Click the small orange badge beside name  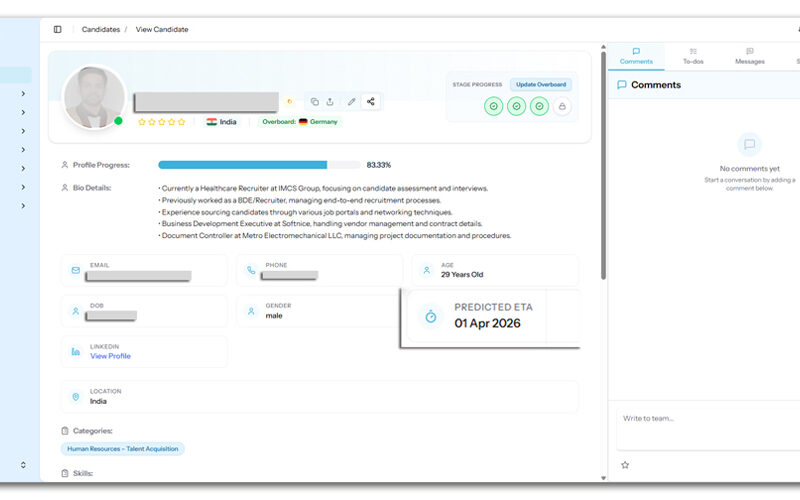[290, 101]
